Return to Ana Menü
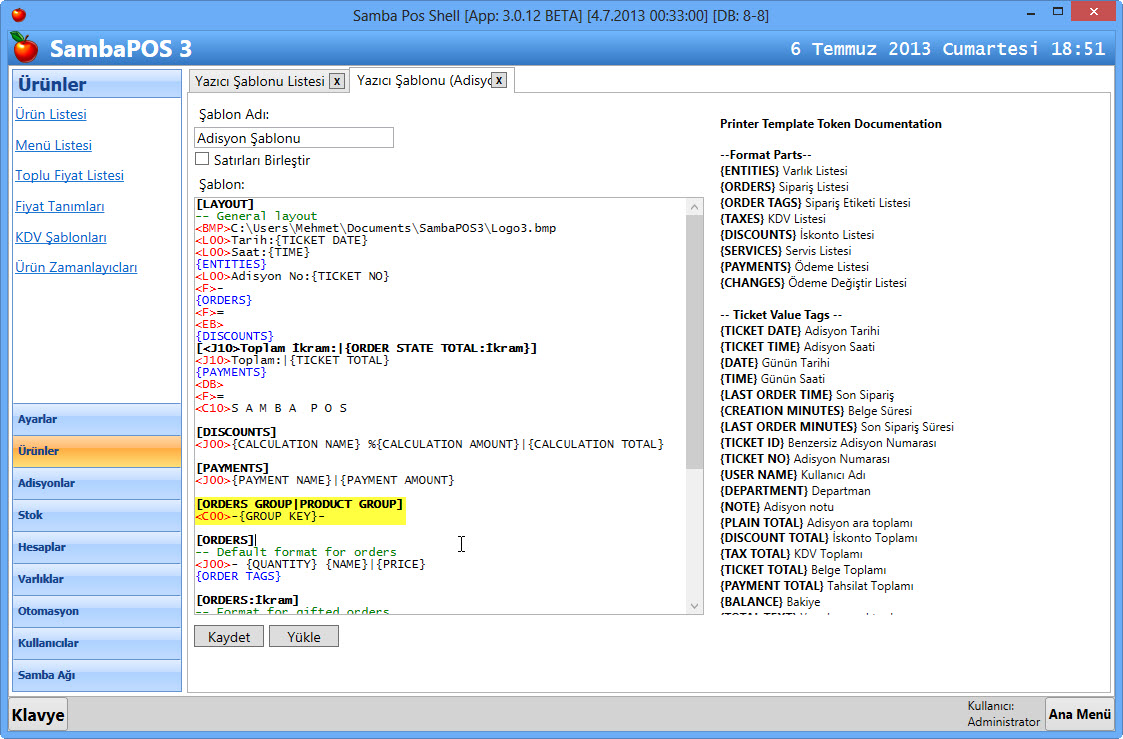Screen dimensions: 1123x739 click(x=1079, y=714)
